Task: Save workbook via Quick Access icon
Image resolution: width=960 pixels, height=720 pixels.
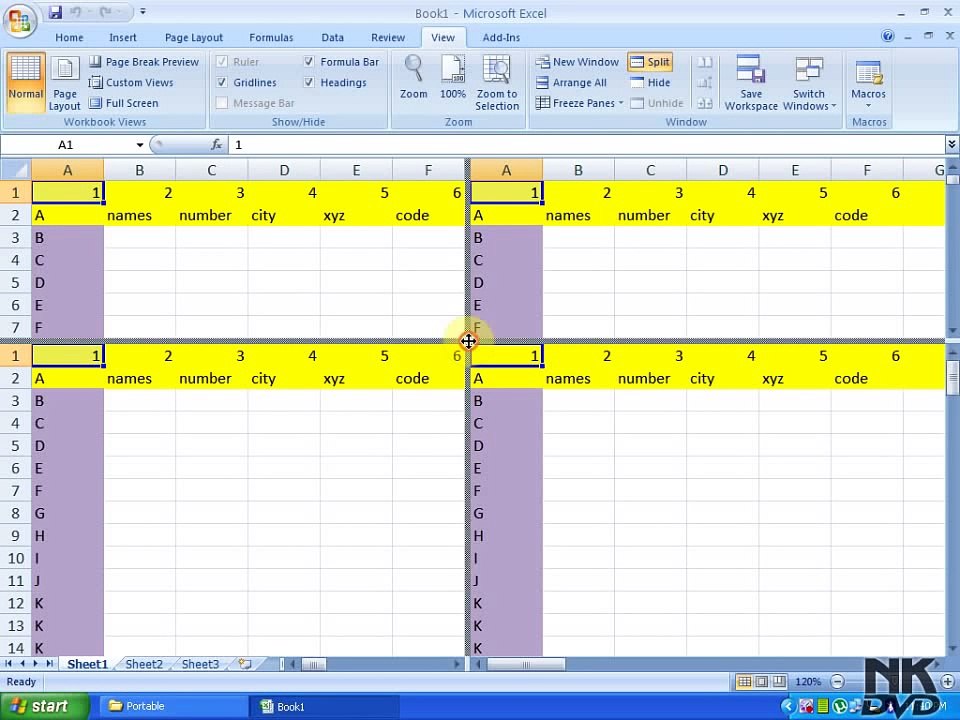Action: [x=55, y=12]
